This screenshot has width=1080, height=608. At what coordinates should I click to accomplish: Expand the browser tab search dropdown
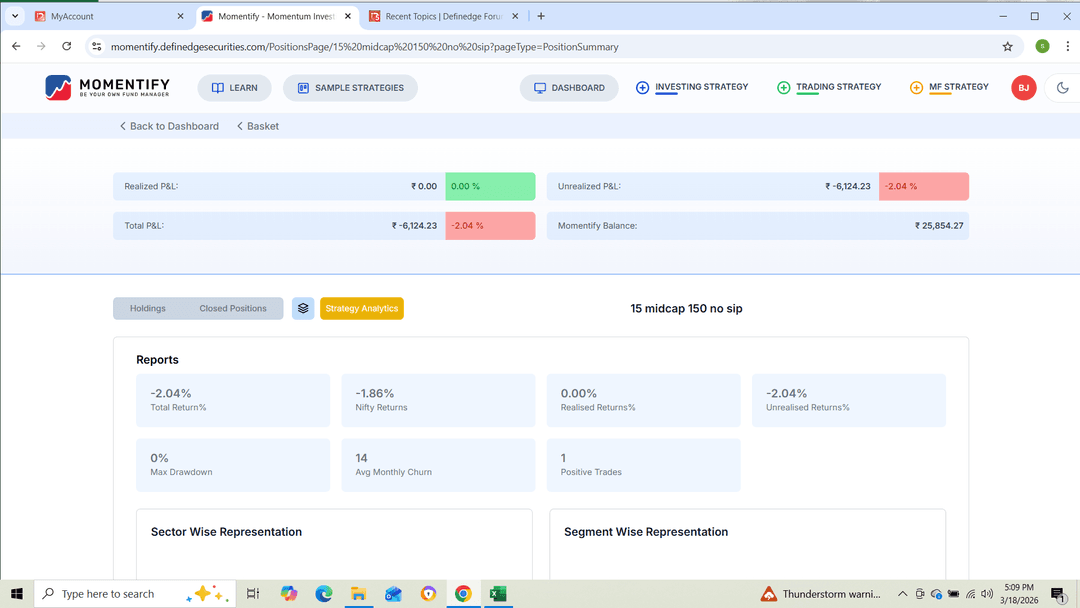(x=15, y=16)
